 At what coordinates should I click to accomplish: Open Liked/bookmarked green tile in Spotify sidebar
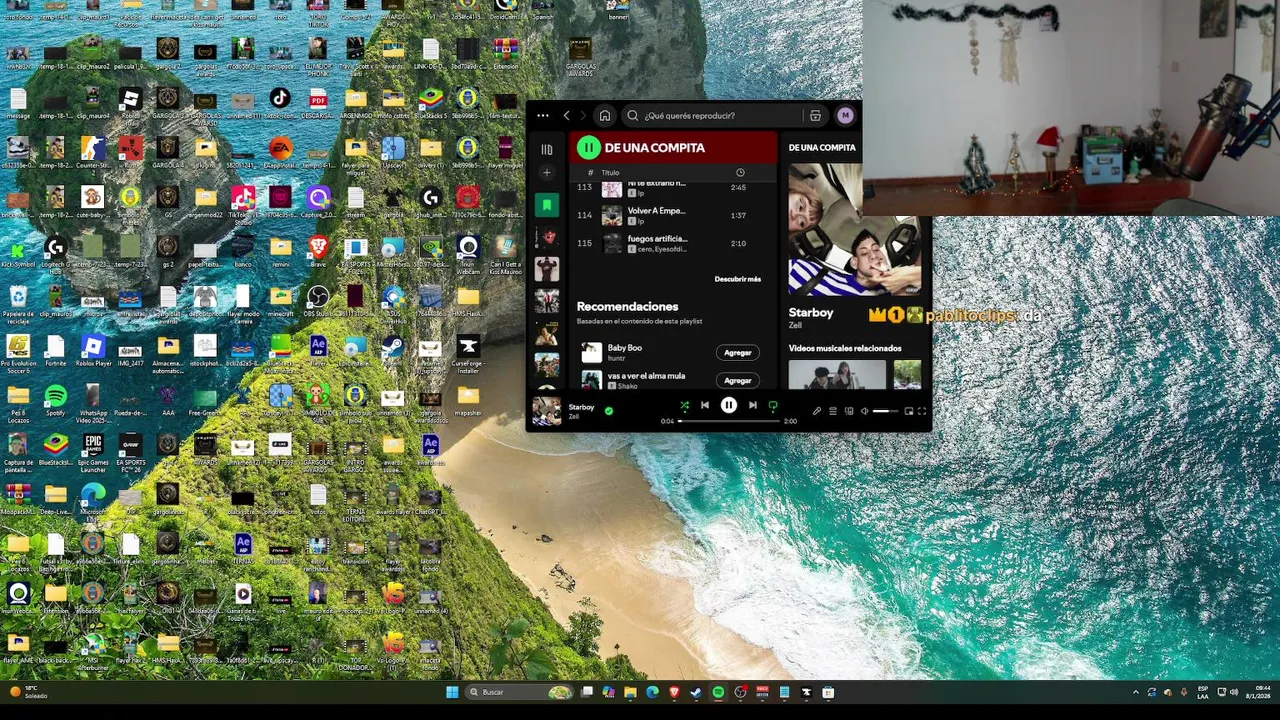(x=546, y=205)
